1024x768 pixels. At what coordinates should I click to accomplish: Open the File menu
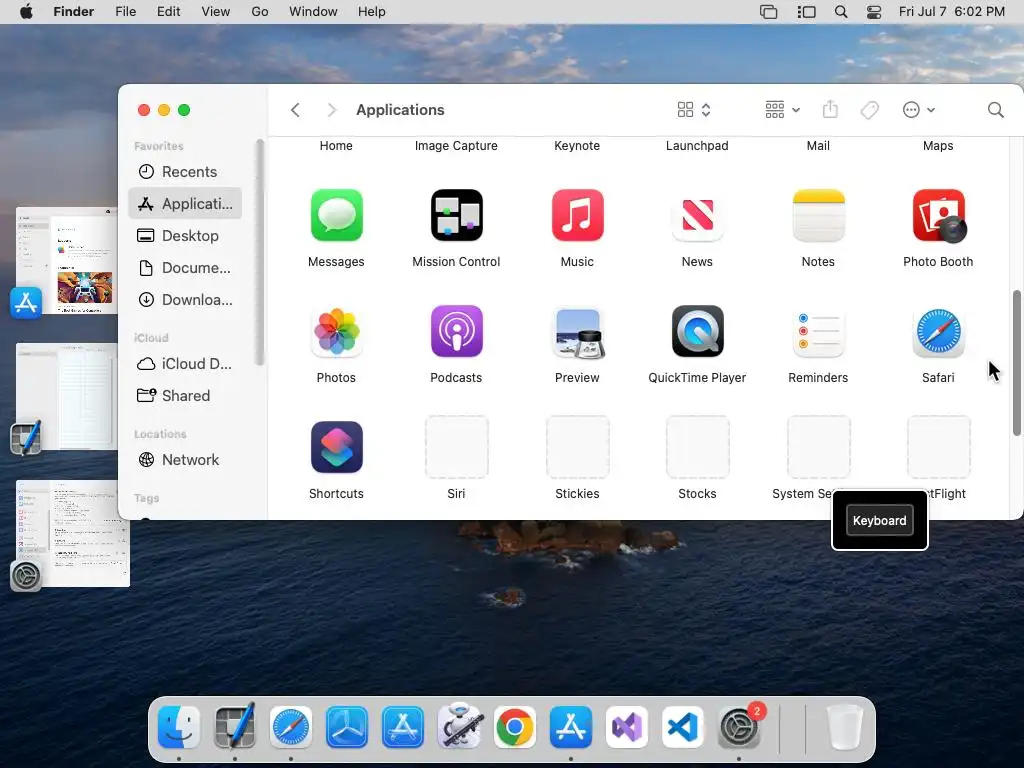pos(125,12)
